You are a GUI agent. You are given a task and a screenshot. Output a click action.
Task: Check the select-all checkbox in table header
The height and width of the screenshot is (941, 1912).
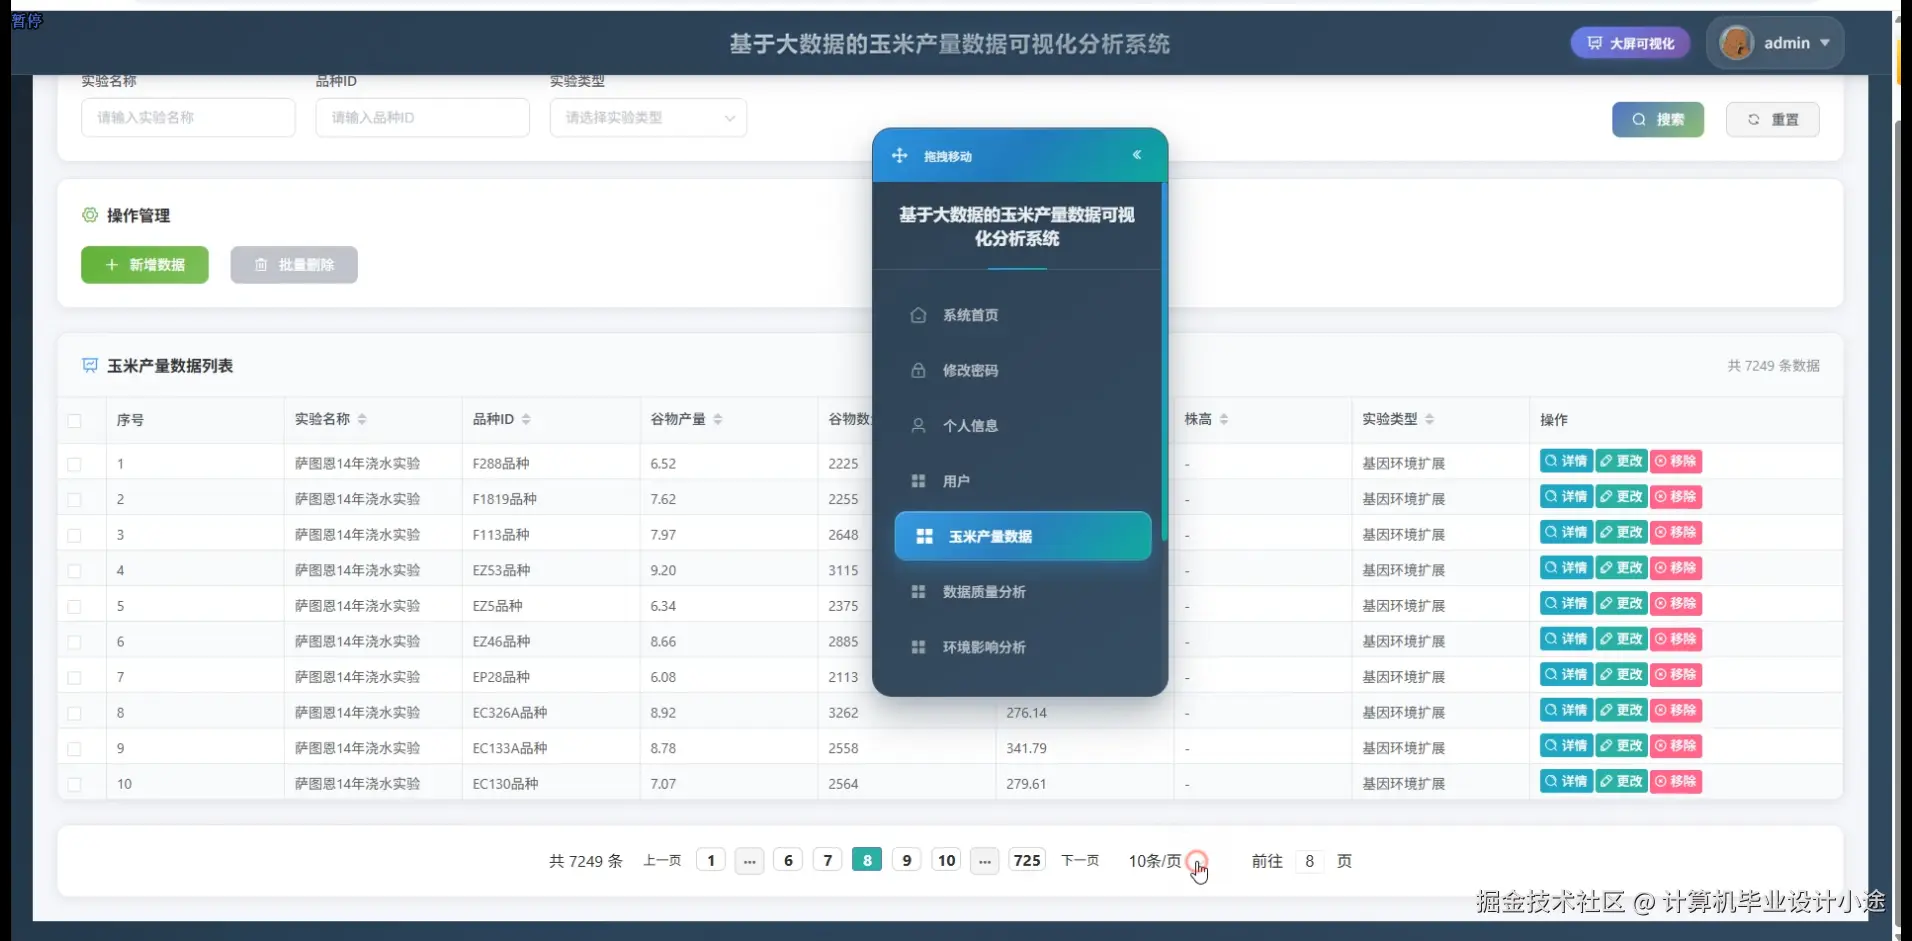[x=76, y=420]
